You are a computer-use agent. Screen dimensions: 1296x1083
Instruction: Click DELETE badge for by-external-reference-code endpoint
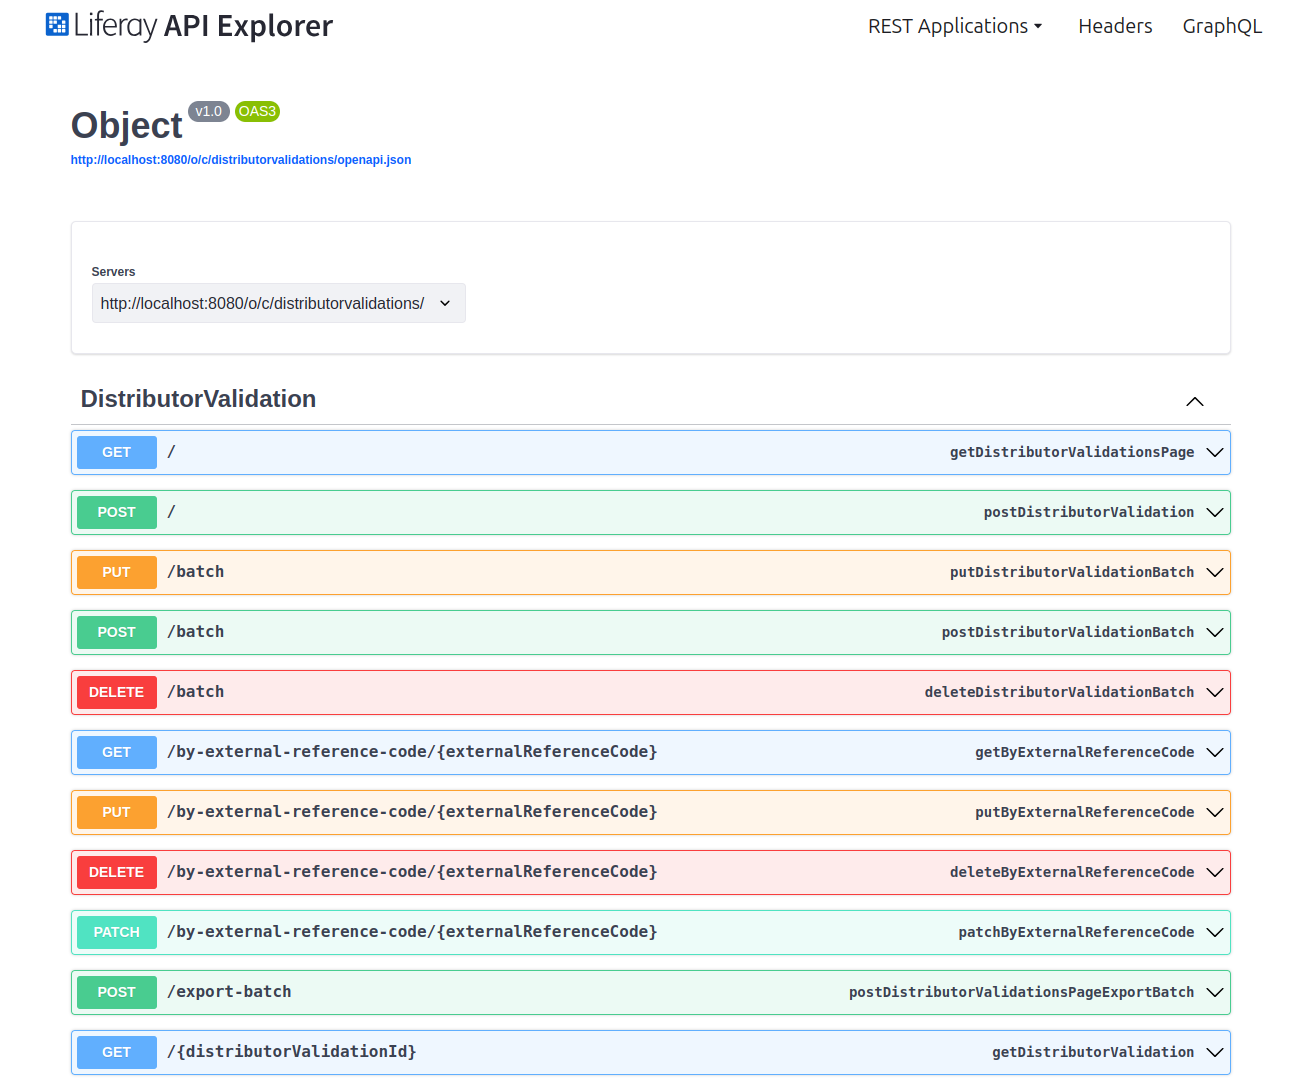pyautogui.click(x=116, y=872)
